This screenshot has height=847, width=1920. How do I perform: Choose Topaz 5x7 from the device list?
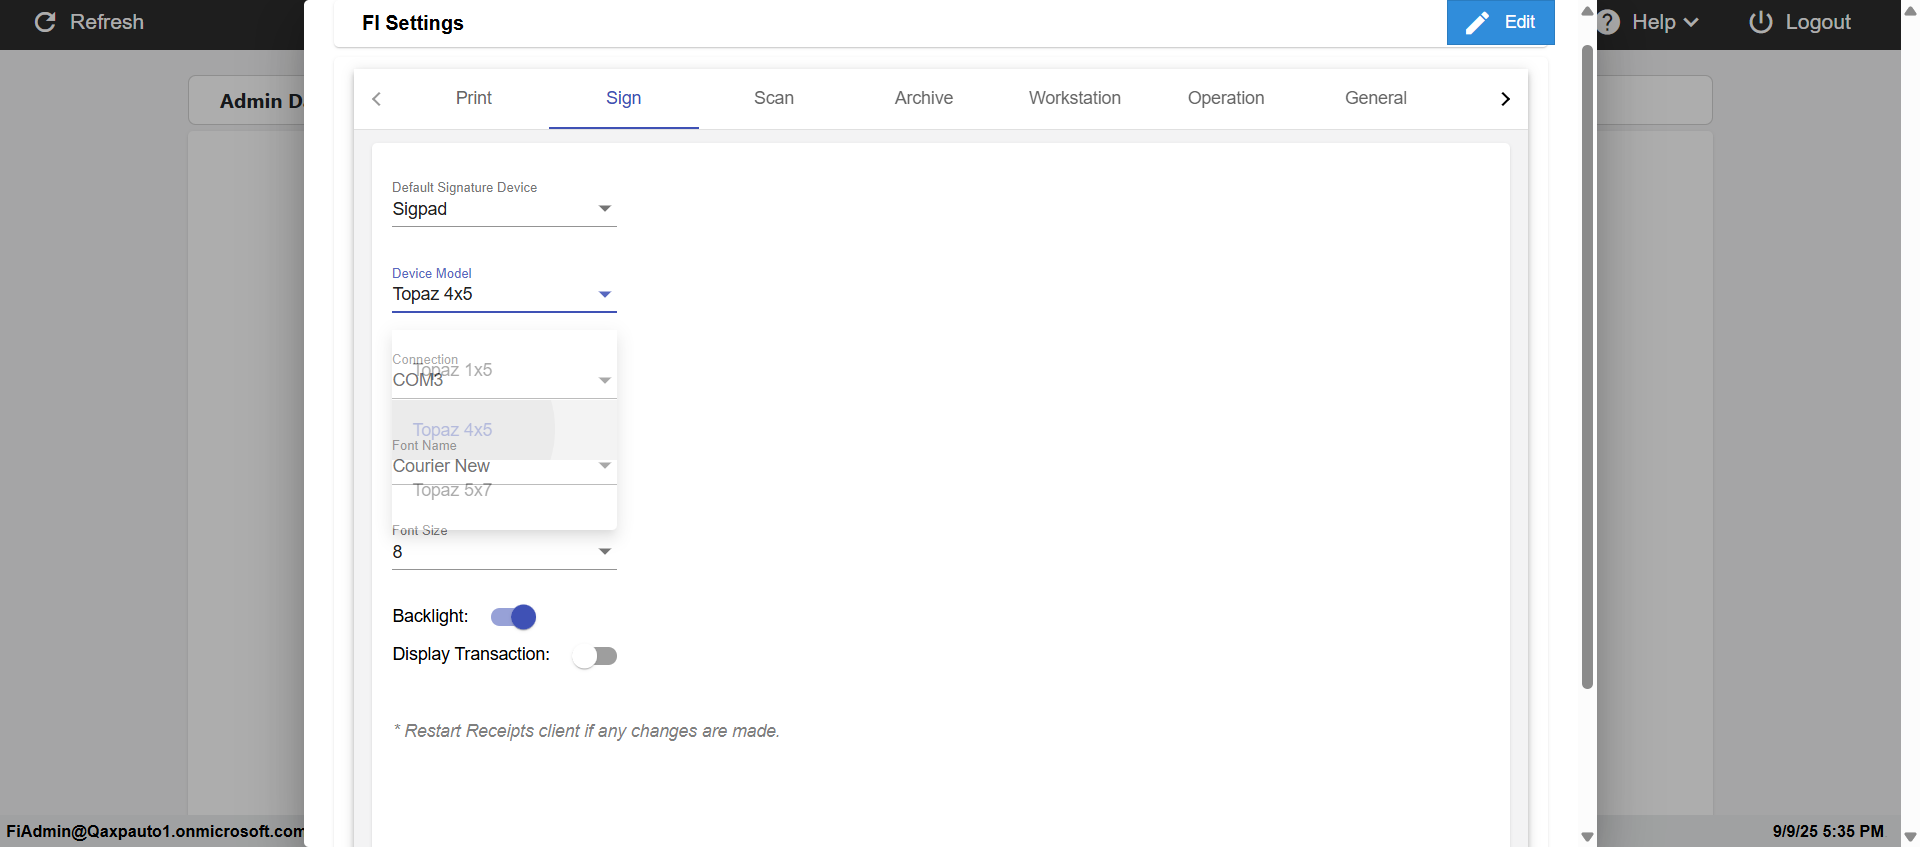[504, 490]
